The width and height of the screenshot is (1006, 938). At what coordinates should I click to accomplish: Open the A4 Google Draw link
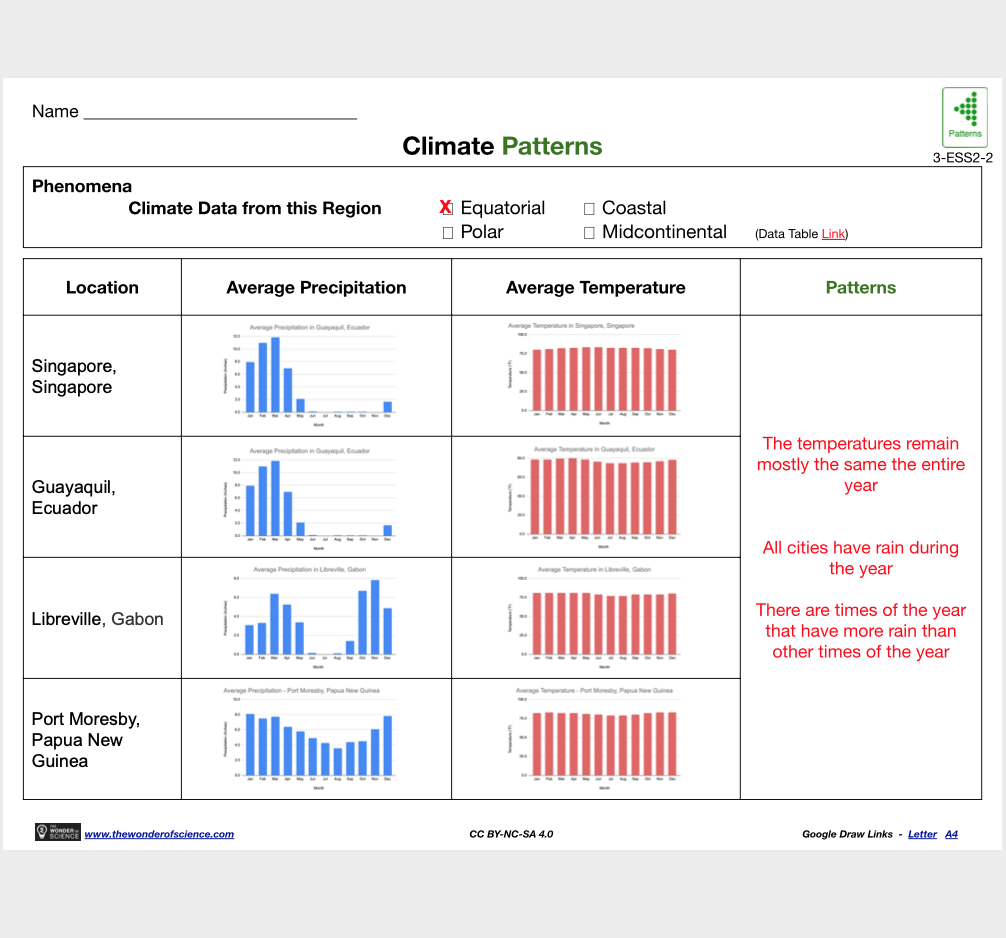point(951,834)
